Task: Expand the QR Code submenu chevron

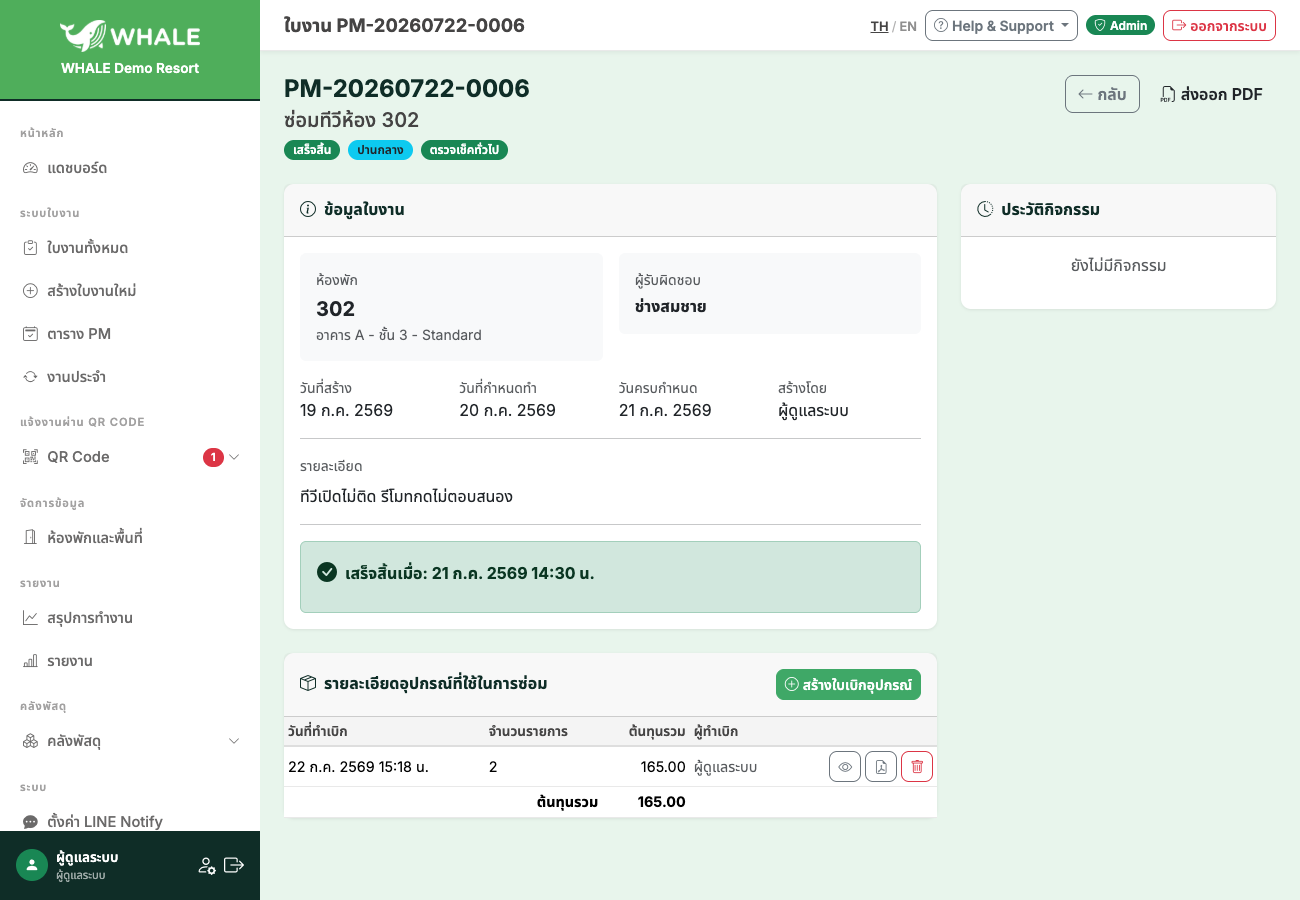Action: pos(234,457)
